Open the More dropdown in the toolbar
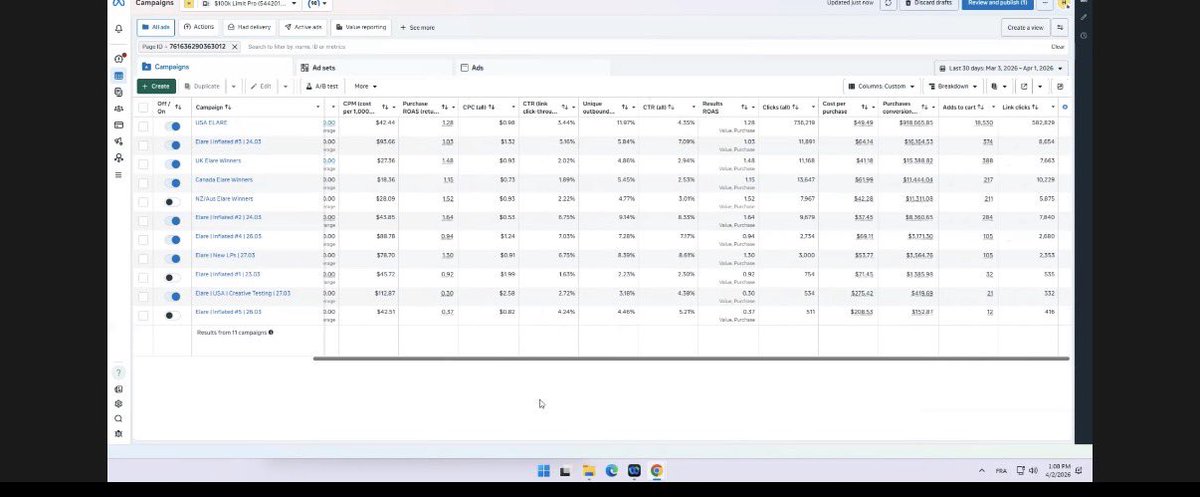This screenshot has height=497, width=1200. tap(365, 86)
